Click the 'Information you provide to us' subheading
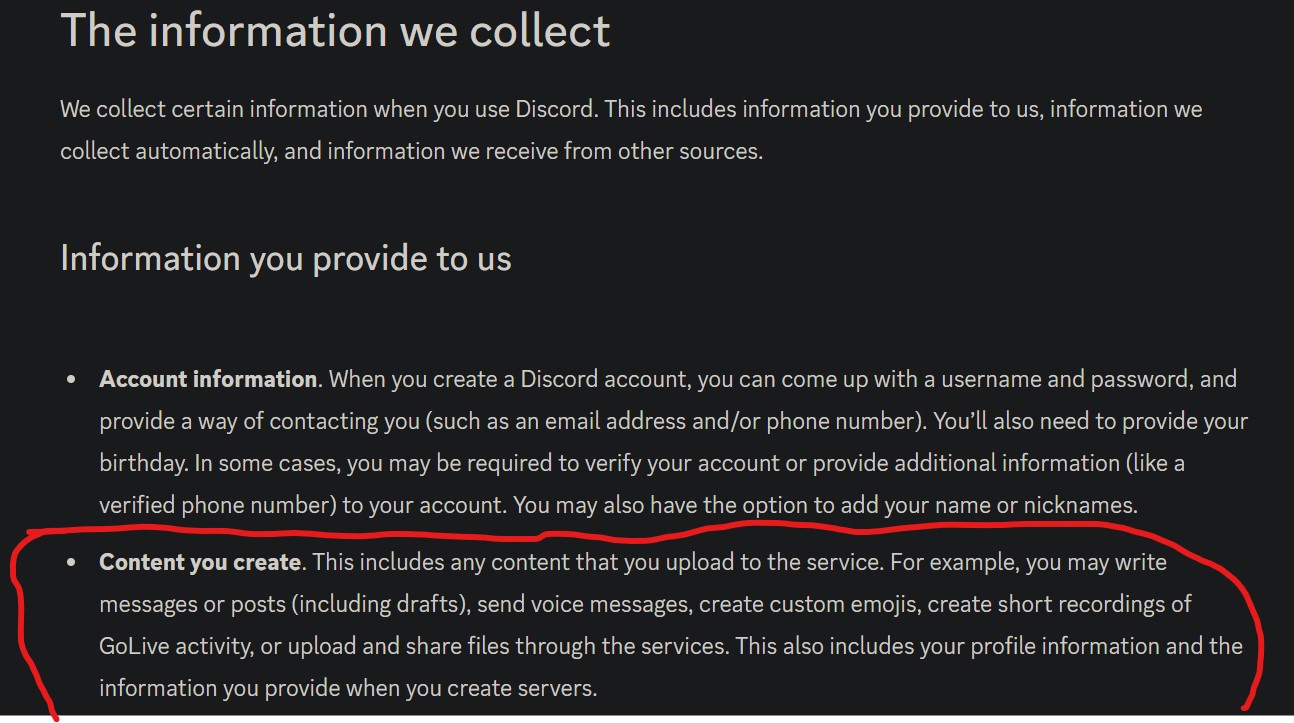Image resolution: width=1294 pixels, height=723 pixels. click(x=286, y=258)
